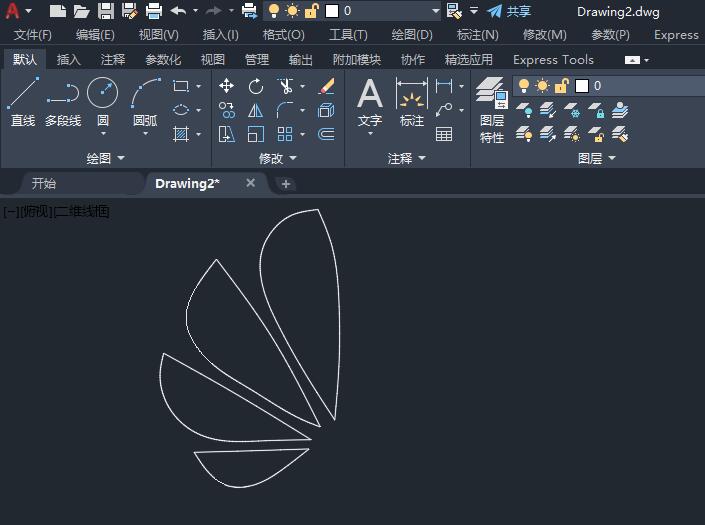Open the Draw (绘图D) menu
The height and width of the screenshot is (525, 705).
tap(412, 35)
